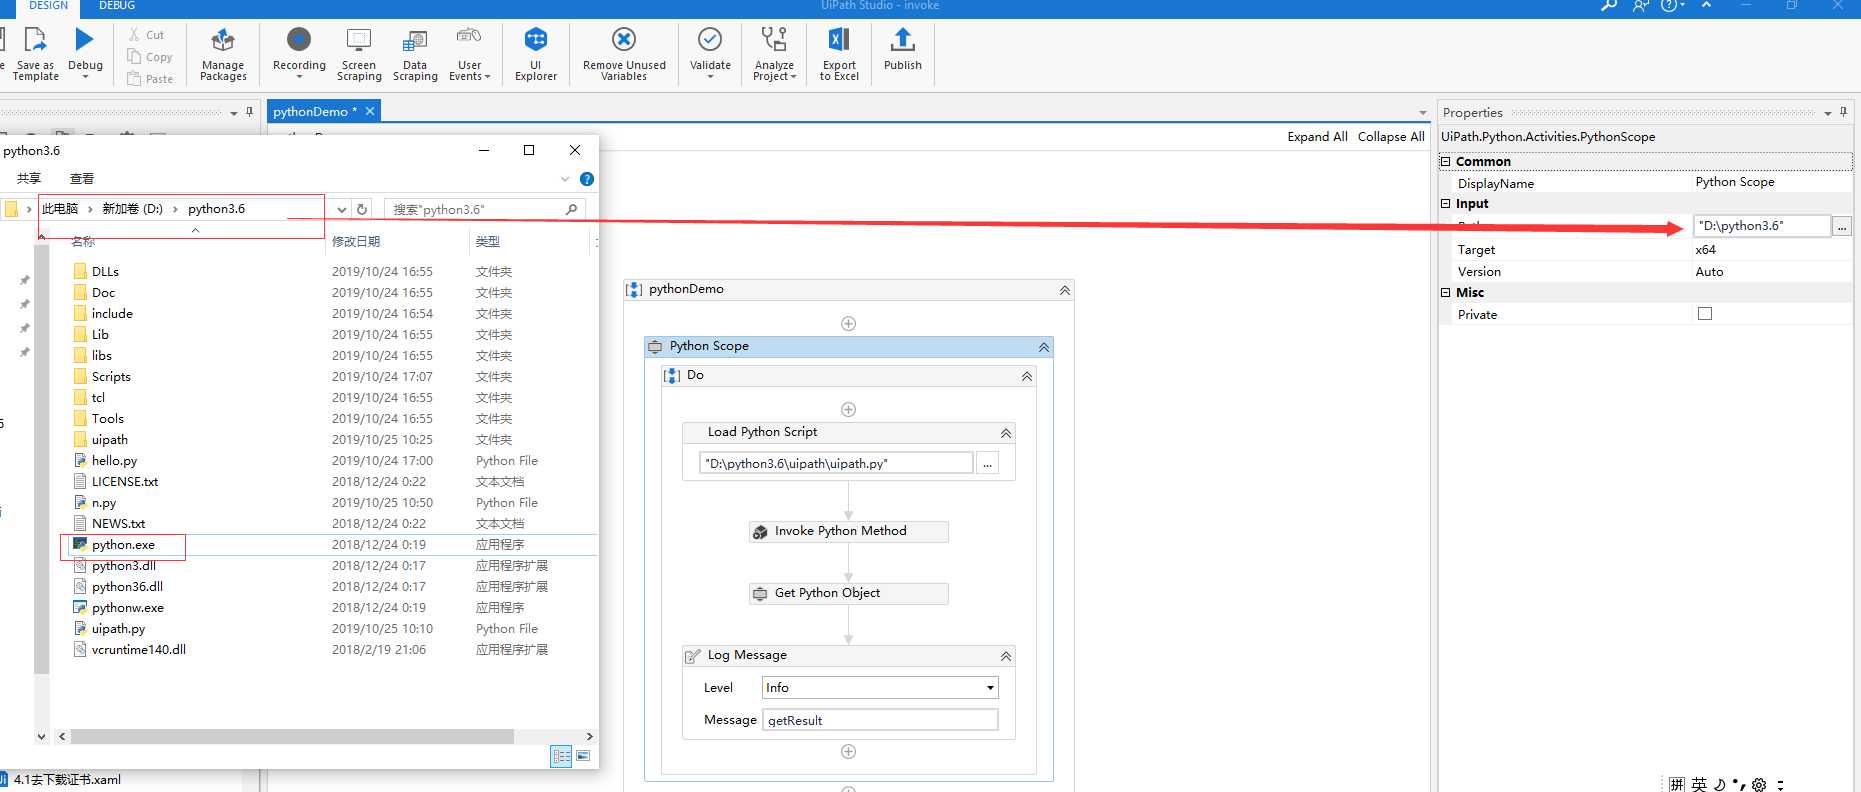This screenshot has width=1861, height=792.
Task: Switch to the DEBUG ribbon tab
Action: (117, 6)
